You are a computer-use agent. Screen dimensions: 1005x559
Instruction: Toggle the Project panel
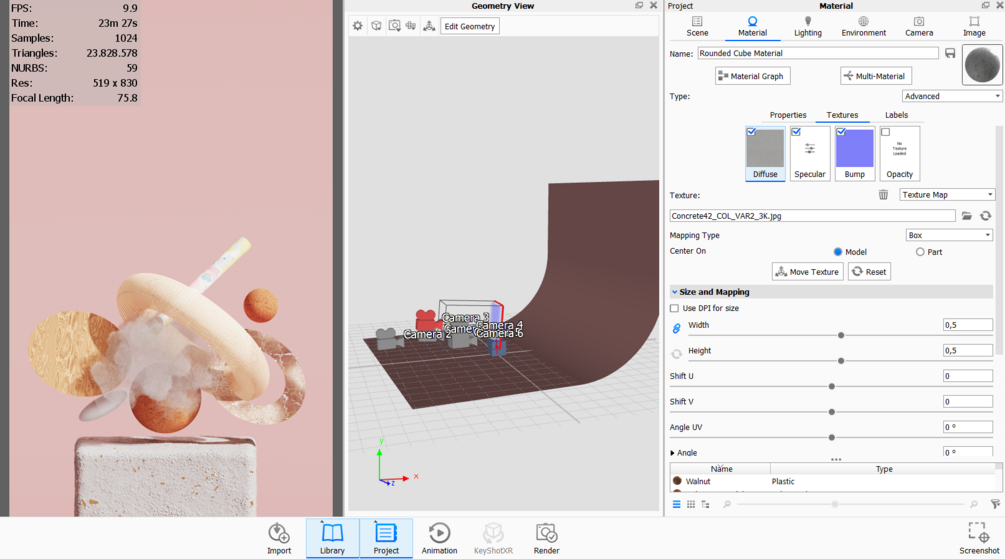(386, 538)
